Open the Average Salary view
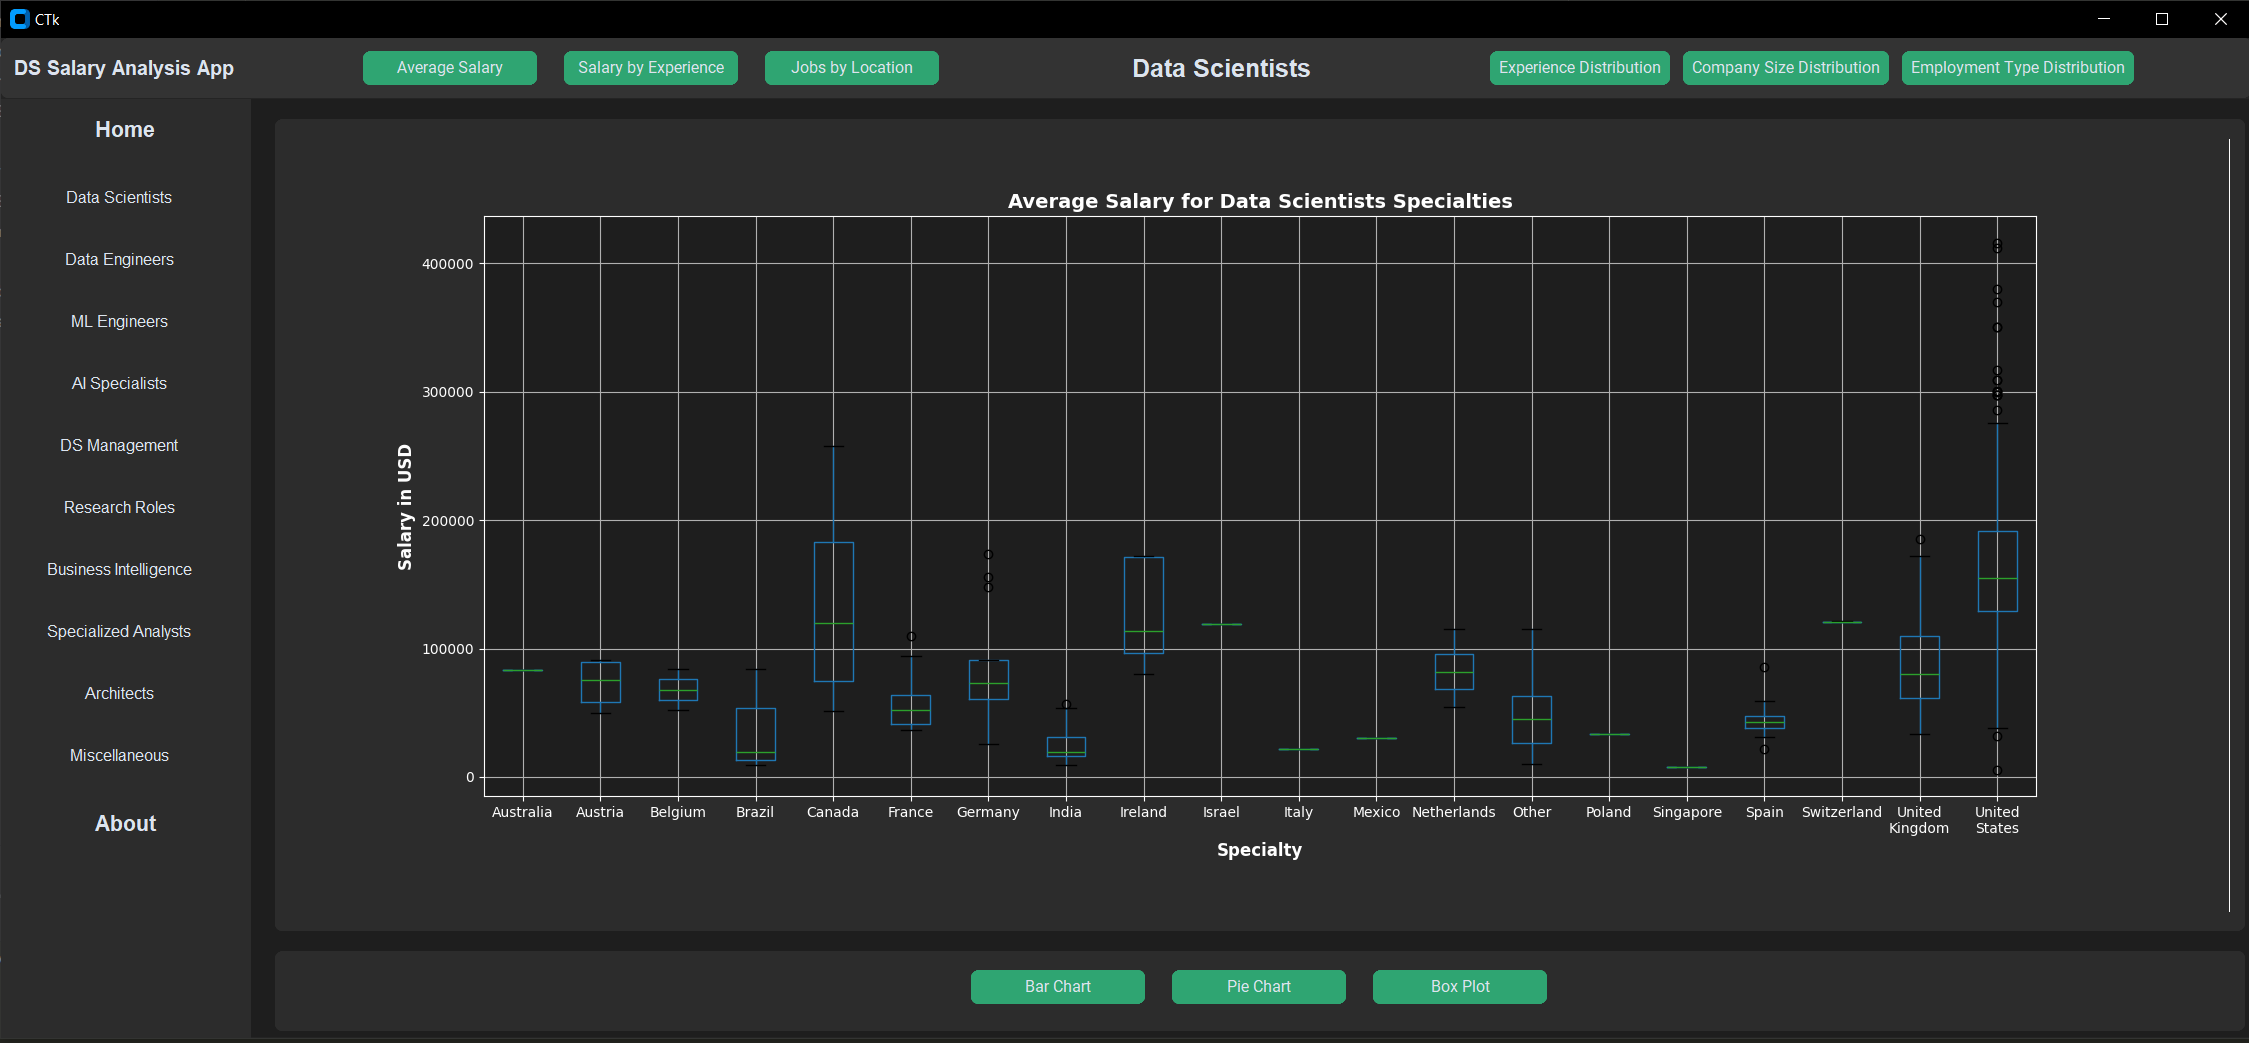The width and height of the screenshot is (2249, 1043). pyautogui.click(x=449, y=67)
